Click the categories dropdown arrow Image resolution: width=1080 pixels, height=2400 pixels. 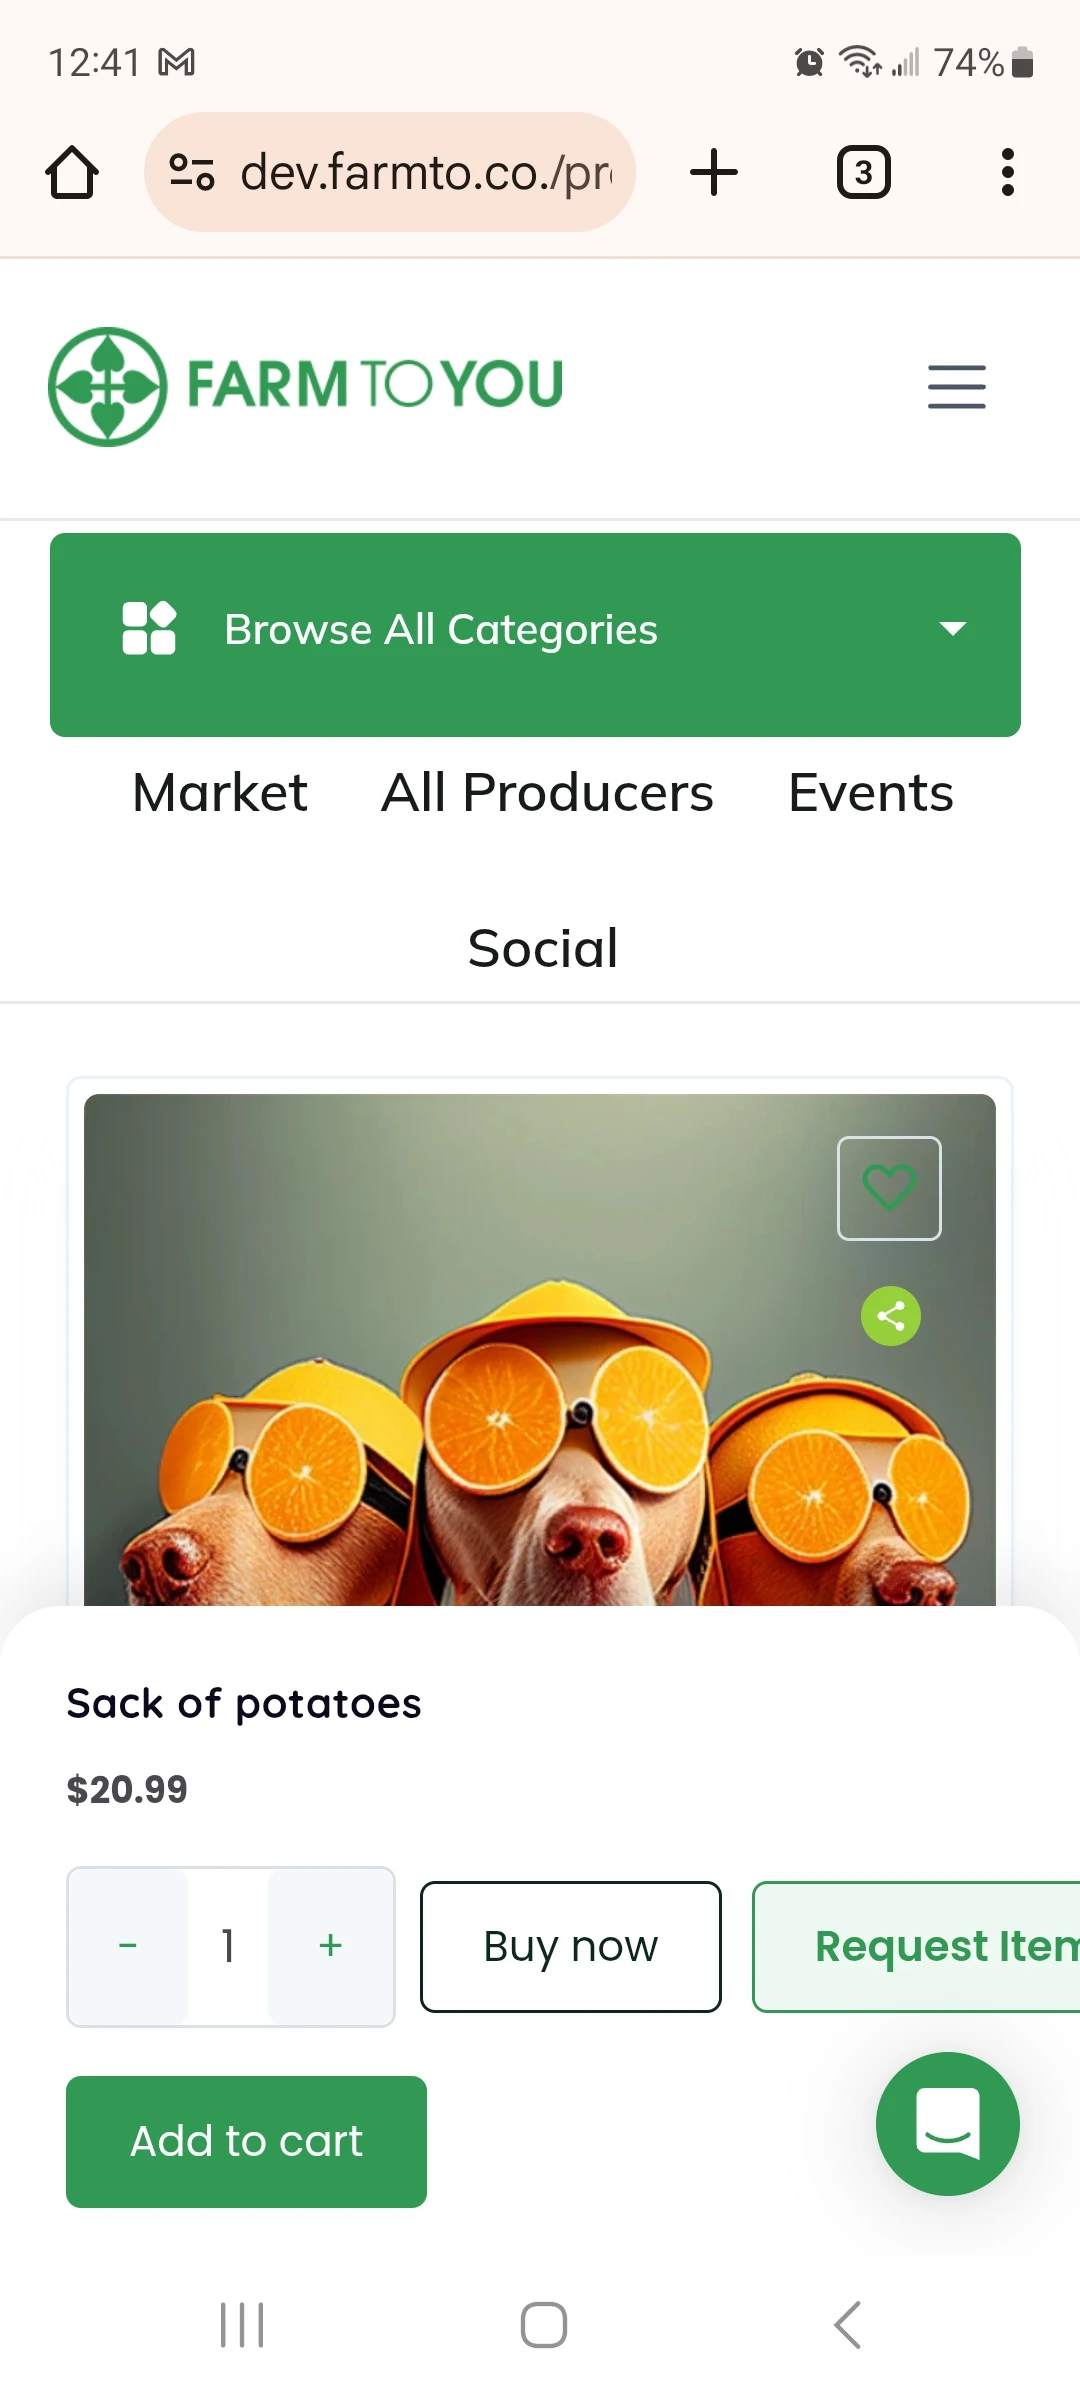click(953, 629)
